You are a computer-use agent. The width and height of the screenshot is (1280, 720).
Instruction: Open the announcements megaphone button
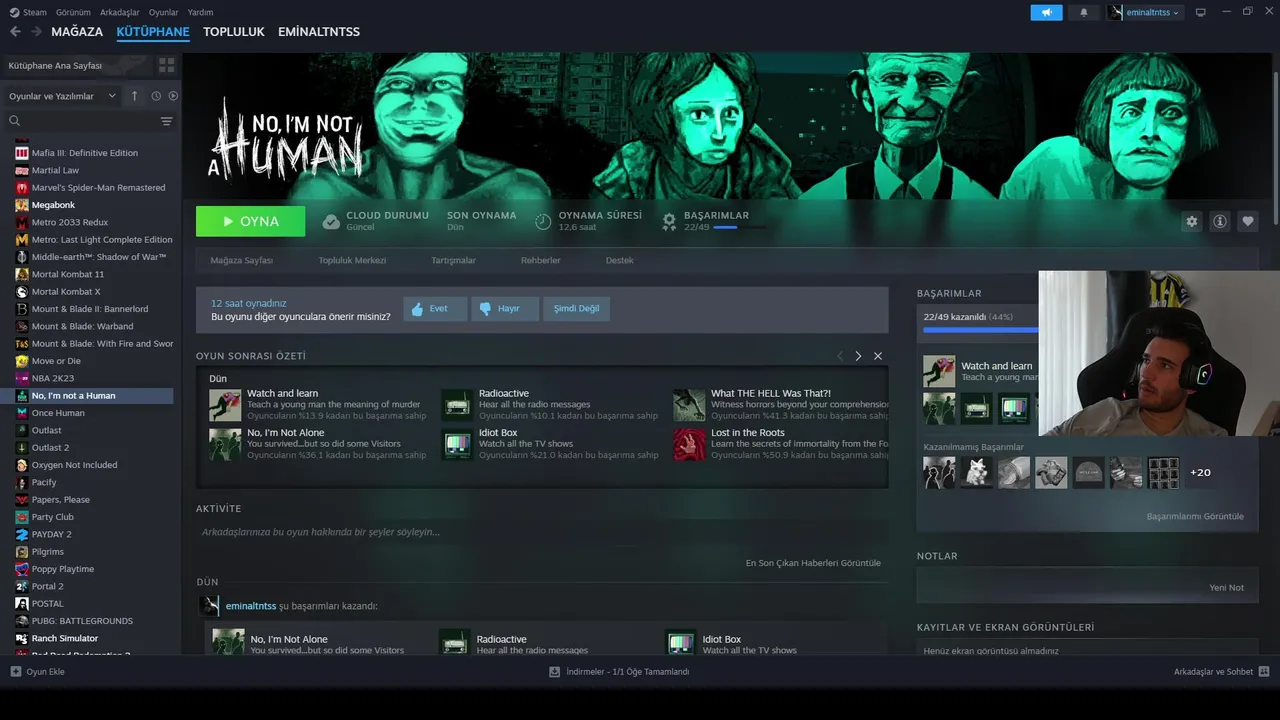point(1046,12)
